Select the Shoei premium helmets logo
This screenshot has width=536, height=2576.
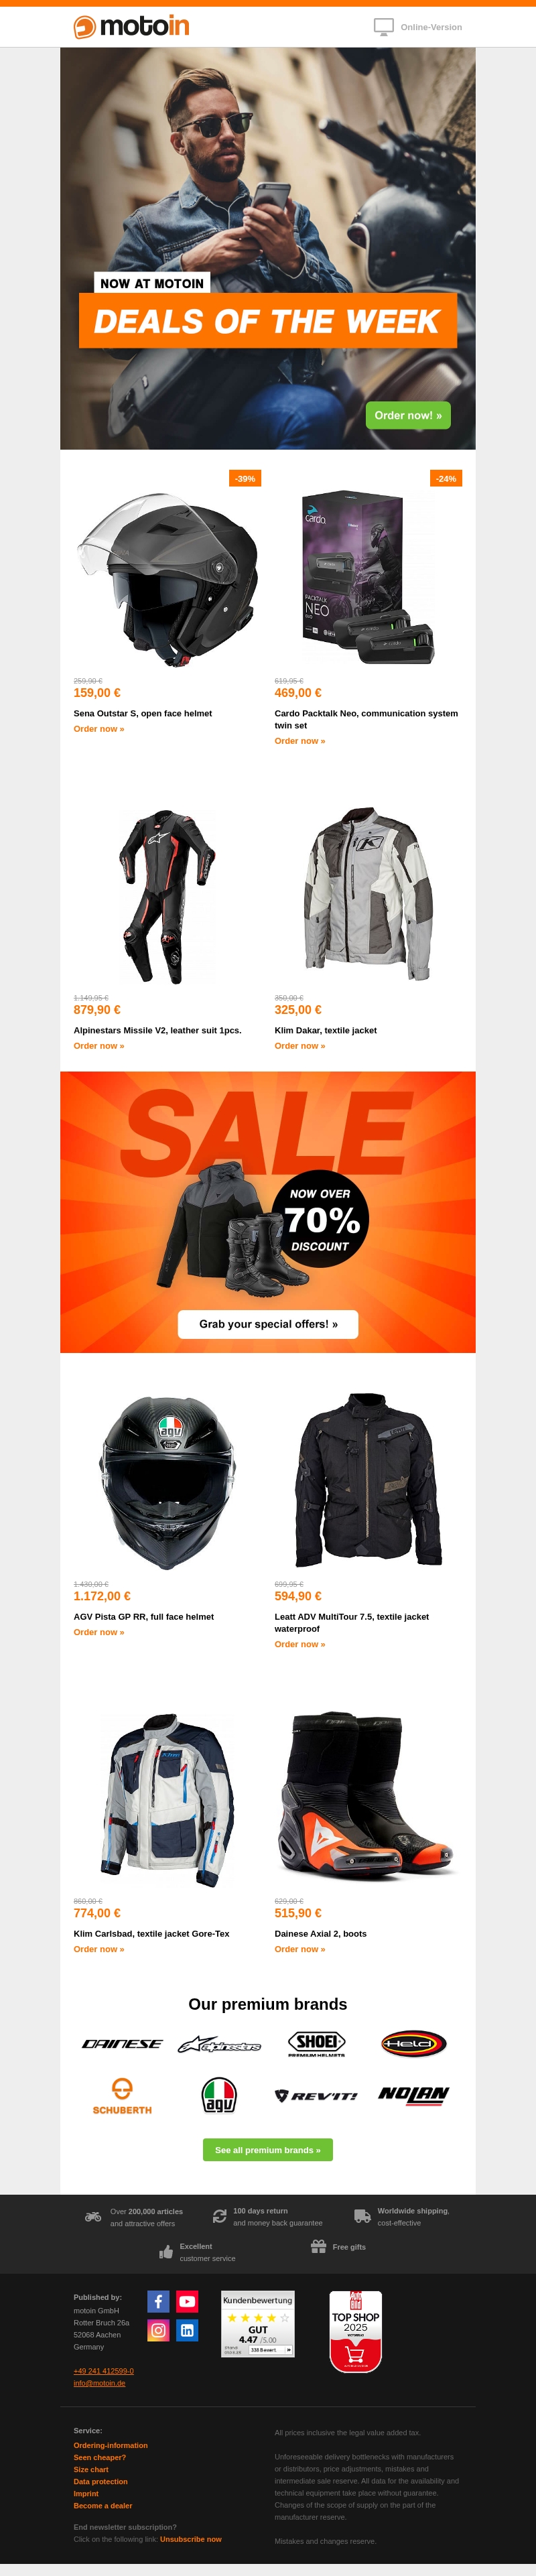coord(316,2044)
